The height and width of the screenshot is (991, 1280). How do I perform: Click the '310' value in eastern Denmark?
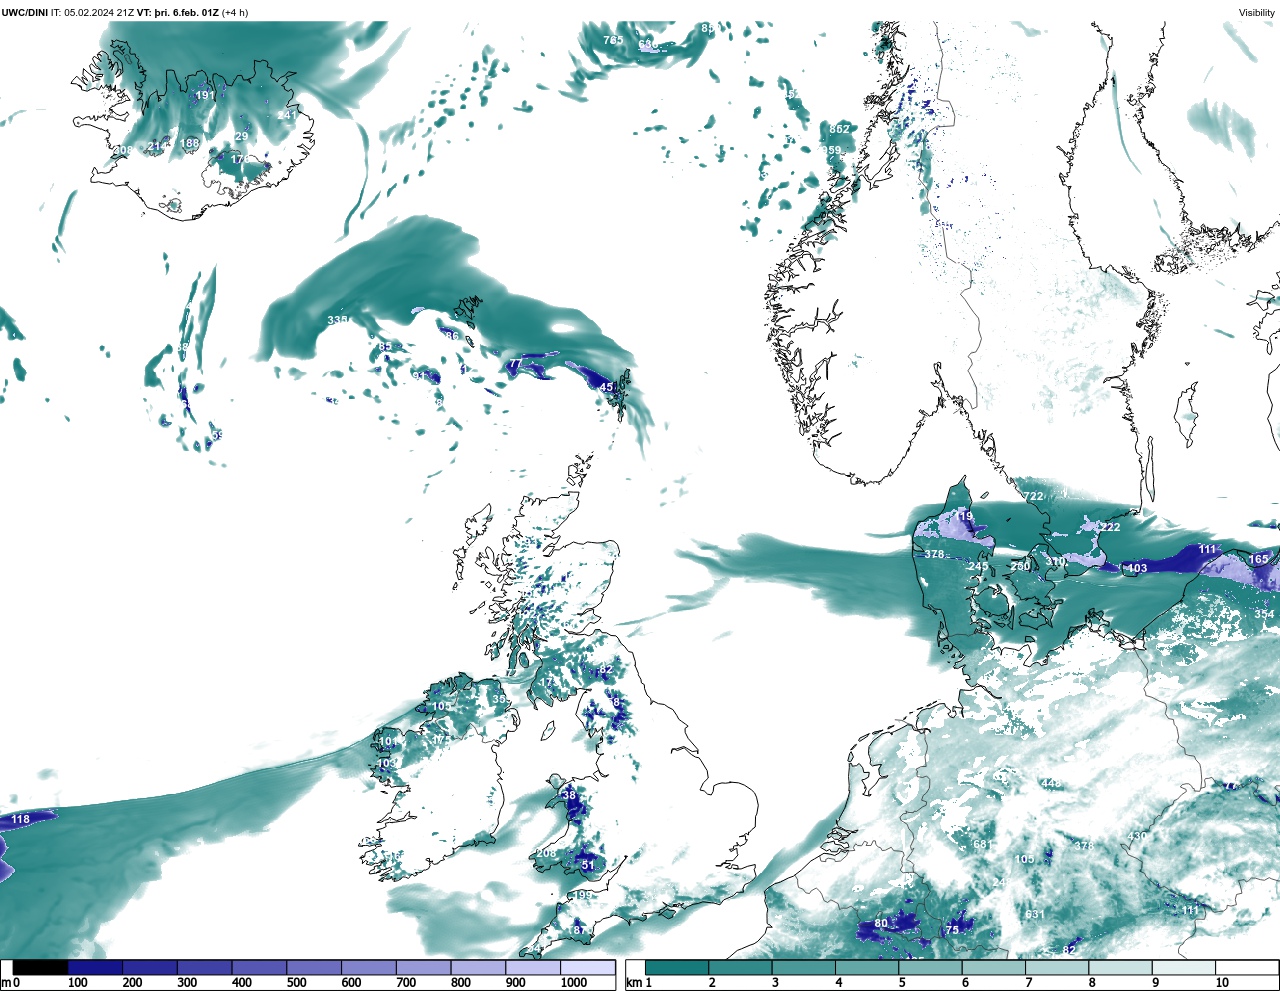(1056, 562)
